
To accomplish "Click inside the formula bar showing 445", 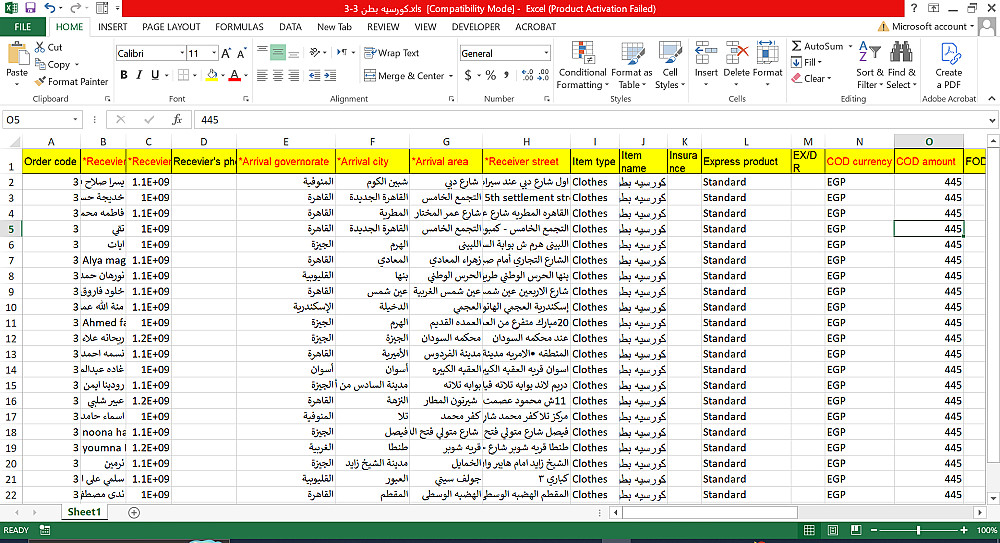I will 590,120.
